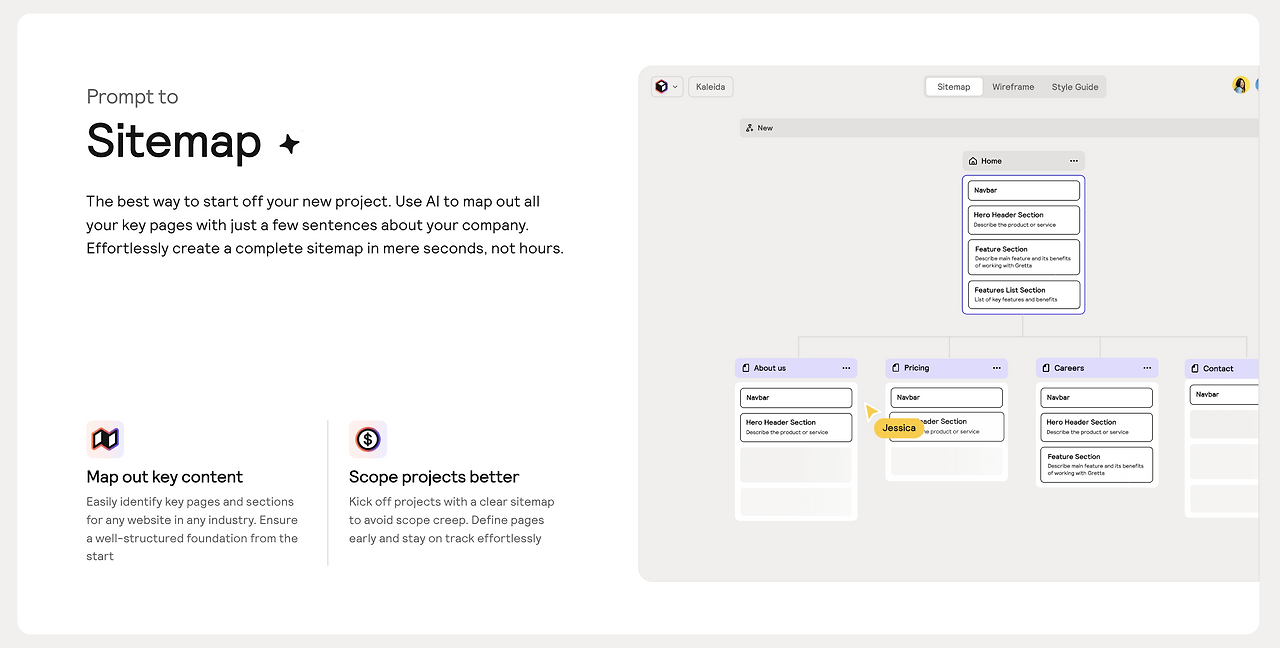Select the Contact Navbar block

(x=1224, y=394)
